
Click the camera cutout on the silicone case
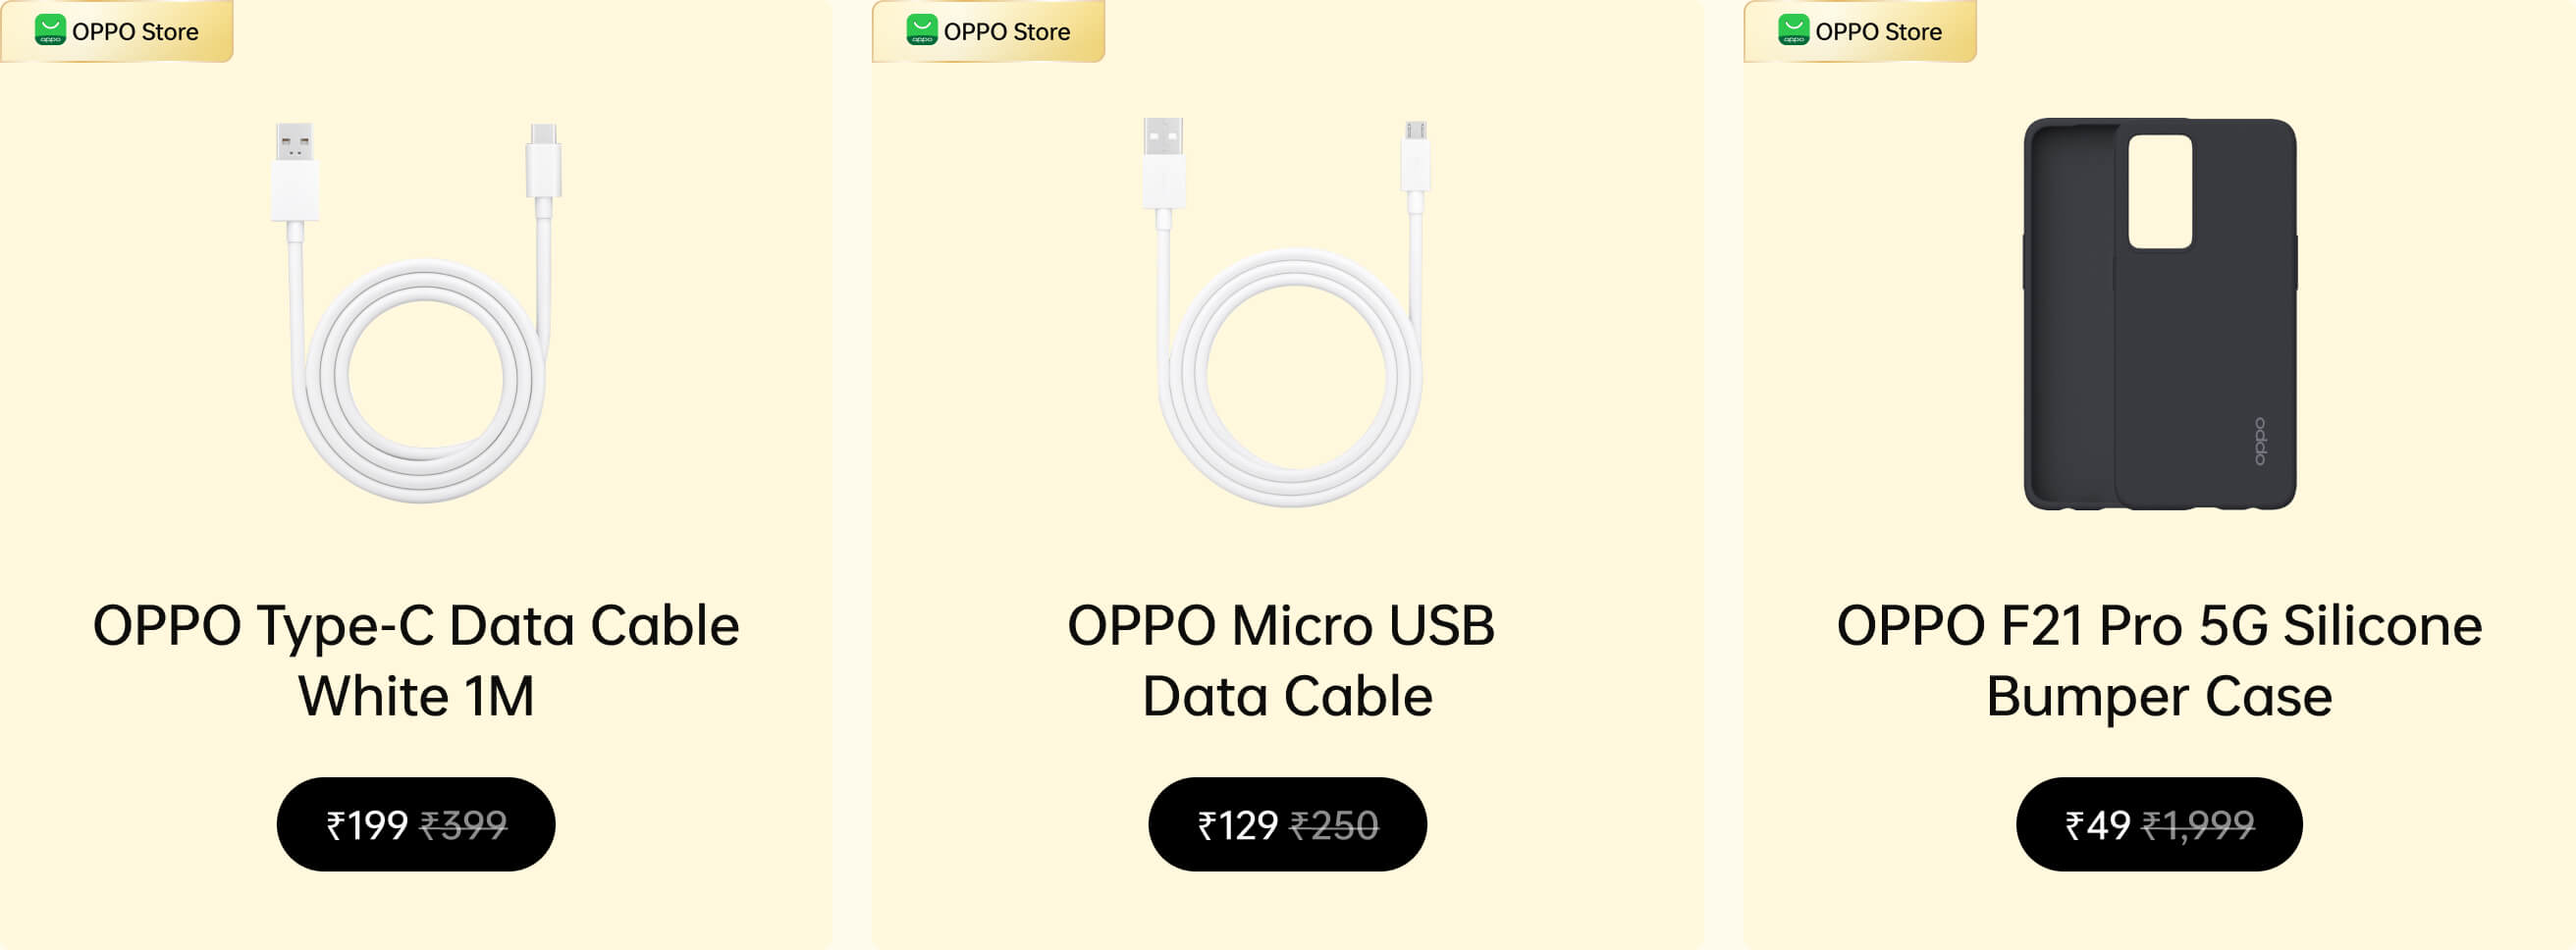point(2160,191)
